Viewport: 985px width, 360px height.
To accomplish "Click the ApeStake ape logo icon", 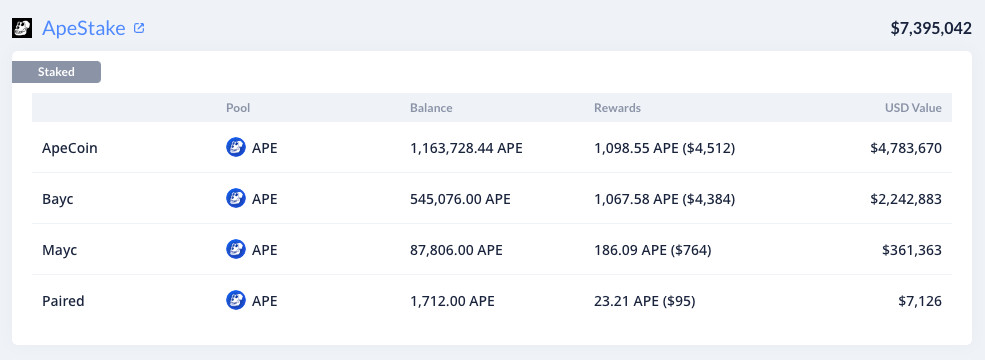I will tap(22, 28).
